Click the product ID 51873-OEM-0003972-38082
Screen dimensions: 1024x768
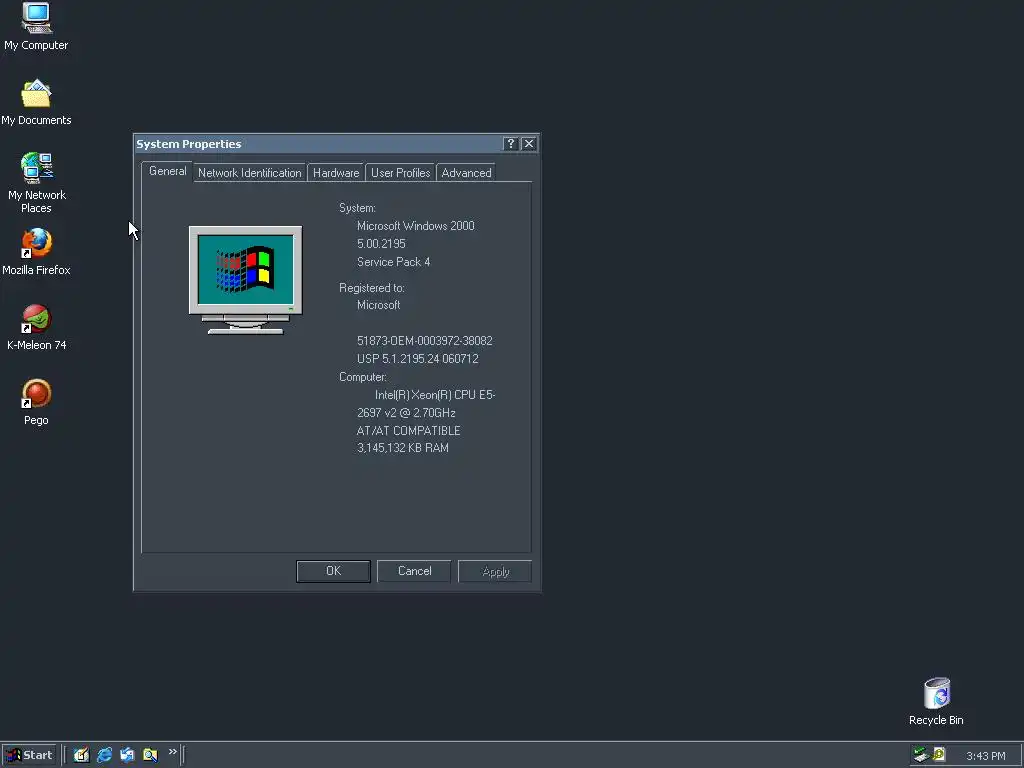[424, 341]
